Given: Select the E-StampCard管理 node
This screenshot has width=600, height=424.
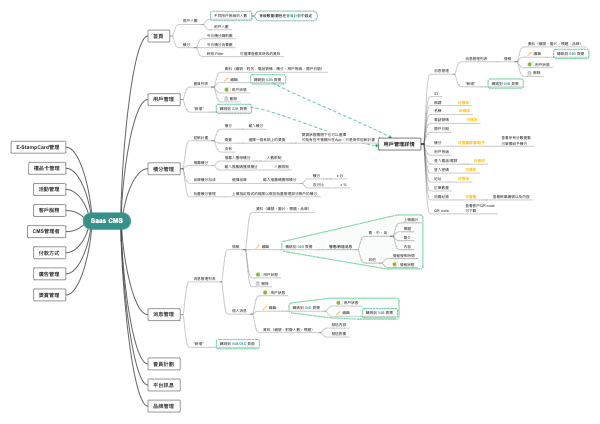Looking at the screenshot, I should click(x=38, y=147).
